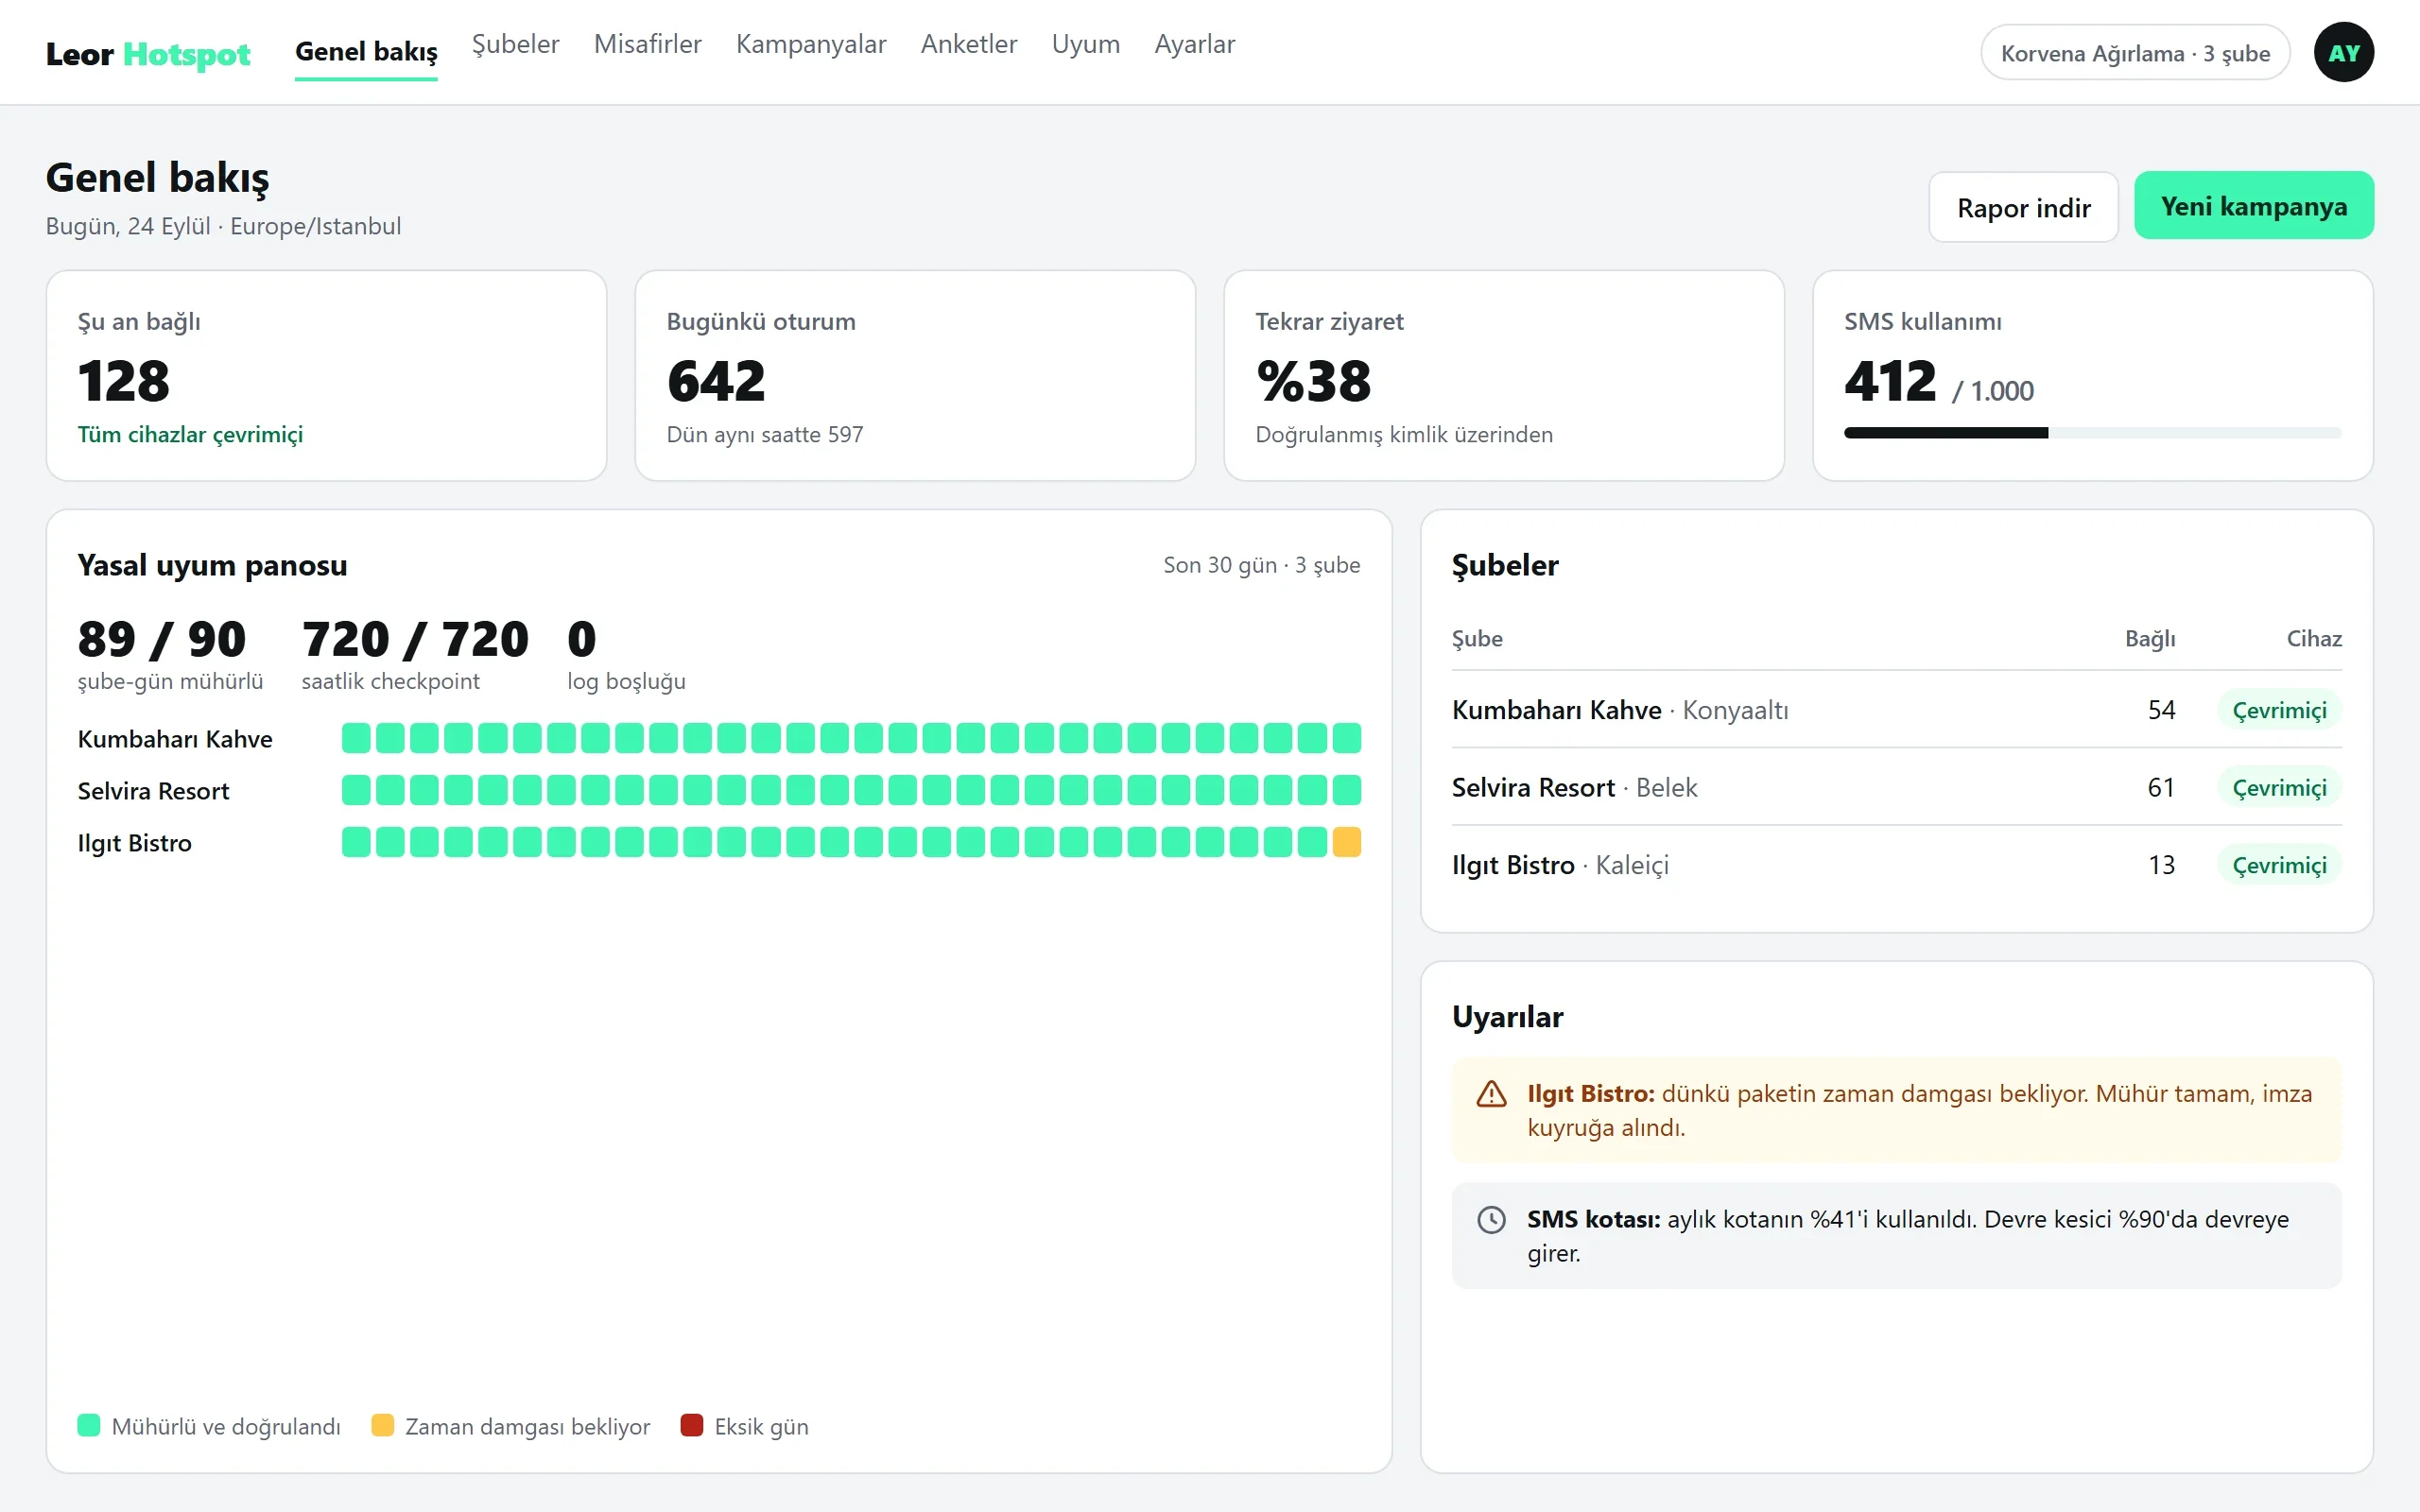Click the yellow pending day square for Ilgıt Bistro
The height and width of the screenshot is (1512, 2420).
point(1347,842)
